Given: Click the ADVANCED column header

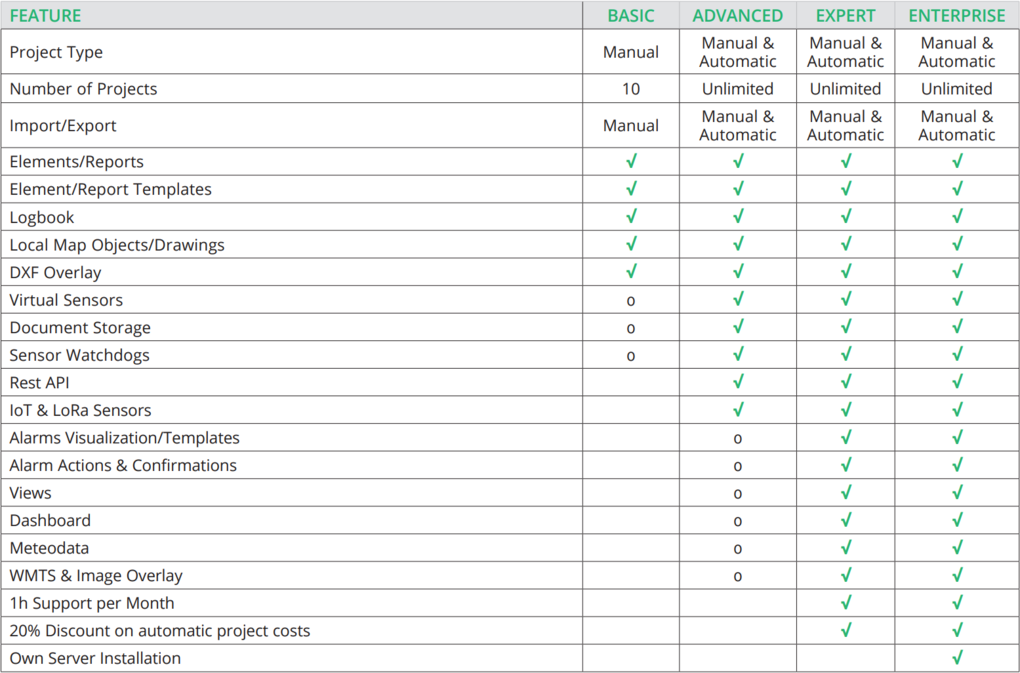Looking at the screenshot, I should (x=738, y=16).
